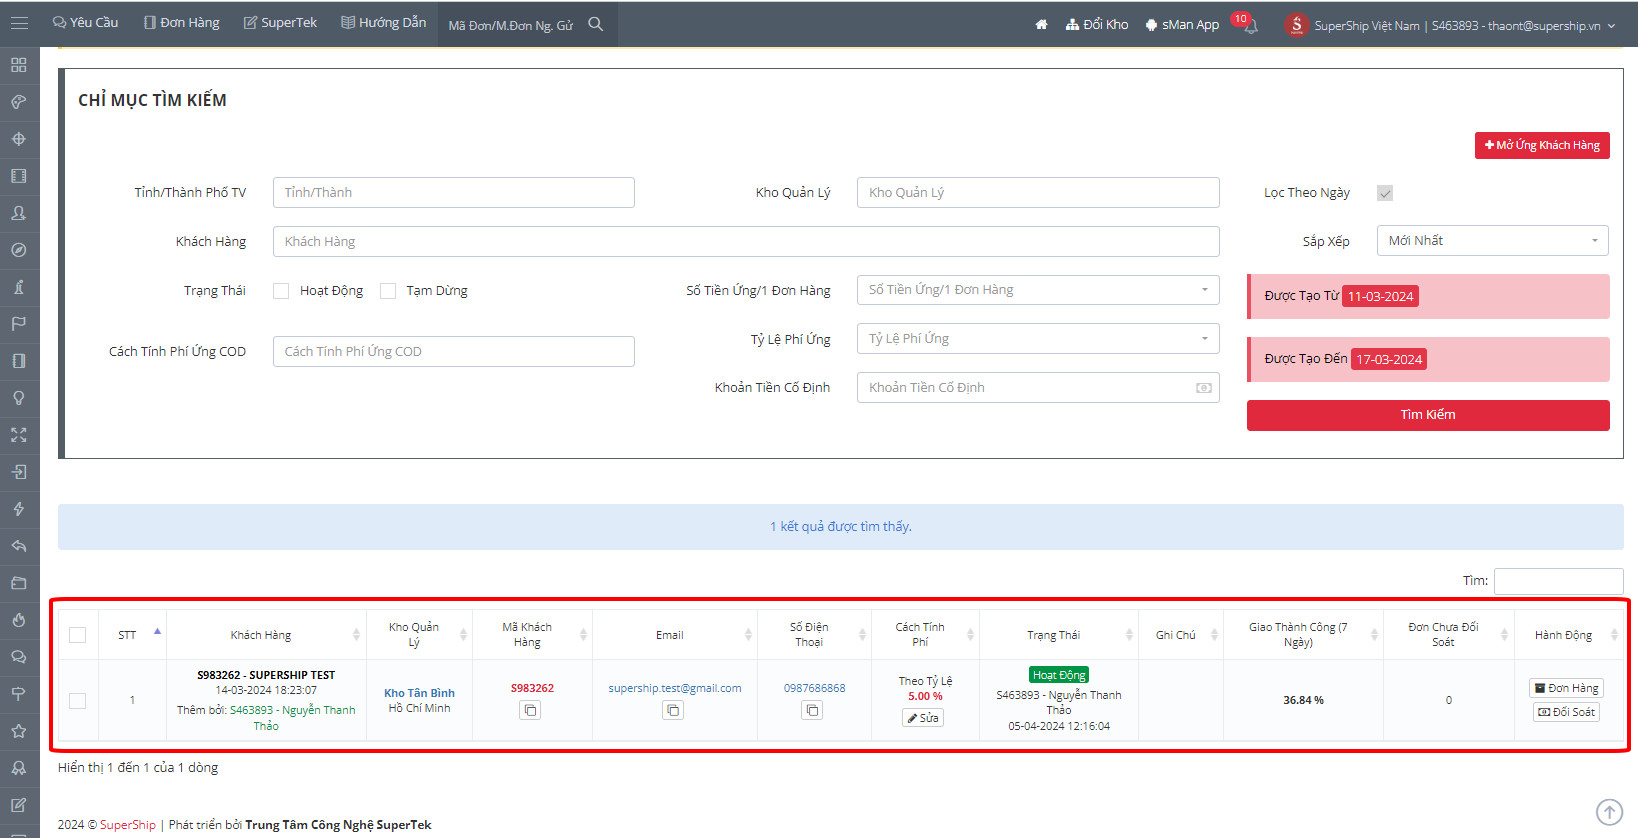Check the Tạm Dừng status checkbox

pos(388,291)
